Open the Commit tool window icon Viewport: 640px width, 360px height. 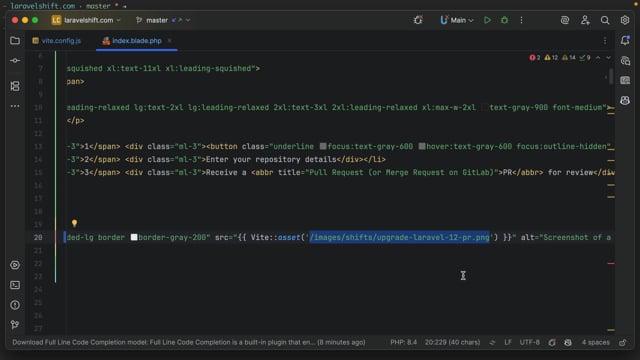point(15,60)
